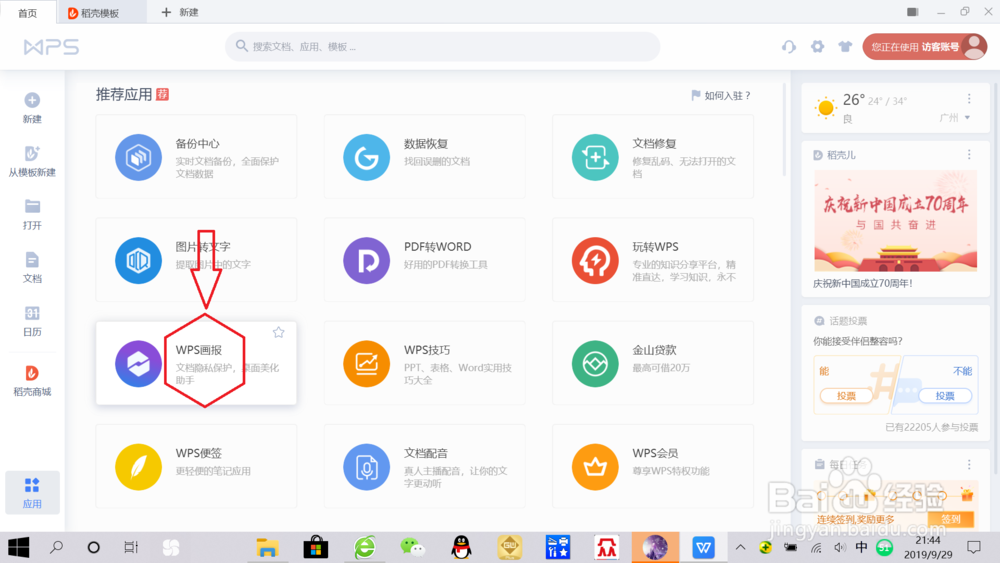
Task: Click the WPS会员 membership crown icon
Action: pyautogui.click(x=595, y=467)
